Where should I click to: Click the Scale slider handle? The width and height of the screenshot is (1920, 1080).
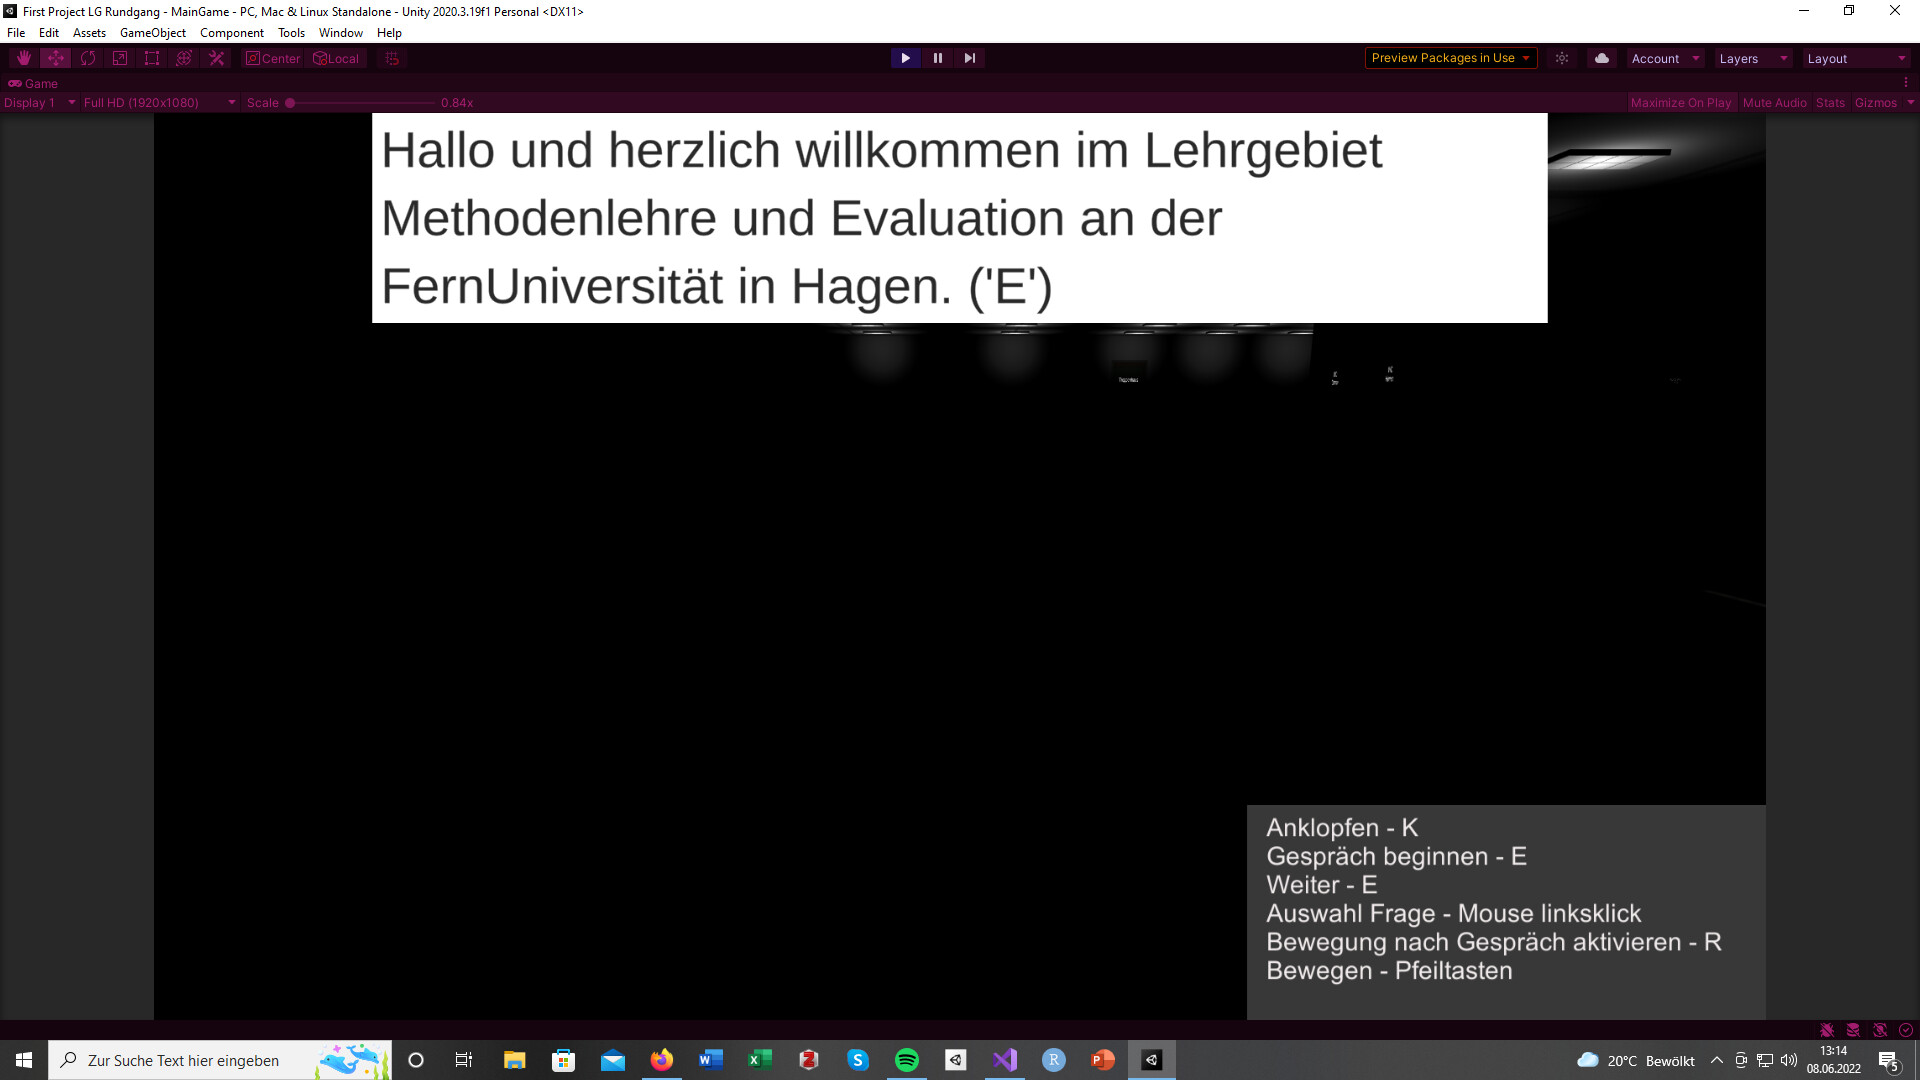pyautogui.click(x=290, y=103)
